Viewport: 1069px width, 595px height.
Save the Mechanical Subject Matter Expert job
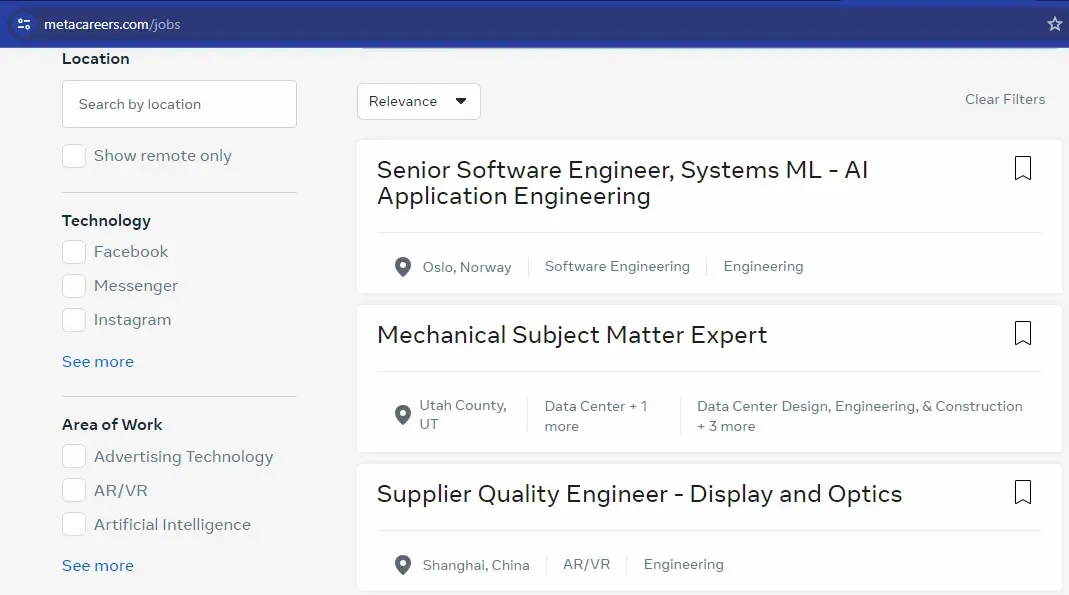coord(1022,333)
